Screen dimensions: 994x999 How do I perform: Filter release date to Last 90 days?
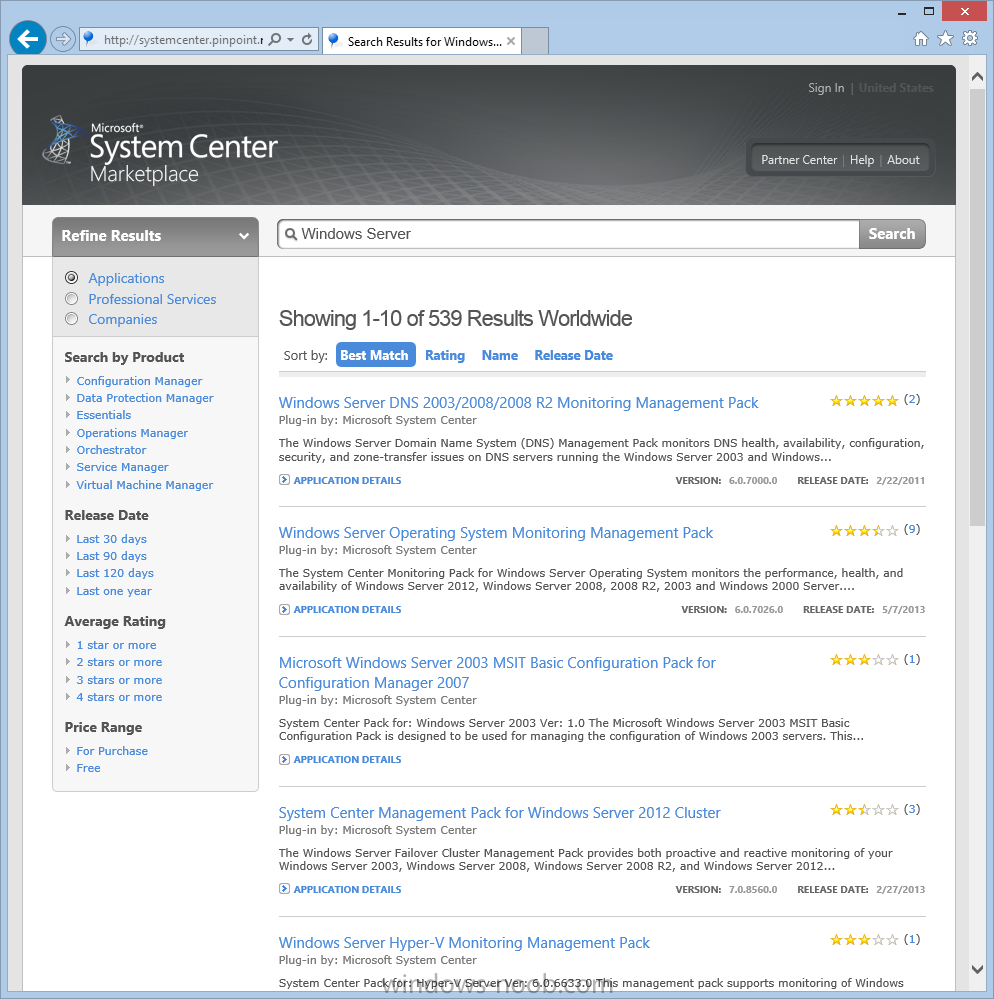112,556
